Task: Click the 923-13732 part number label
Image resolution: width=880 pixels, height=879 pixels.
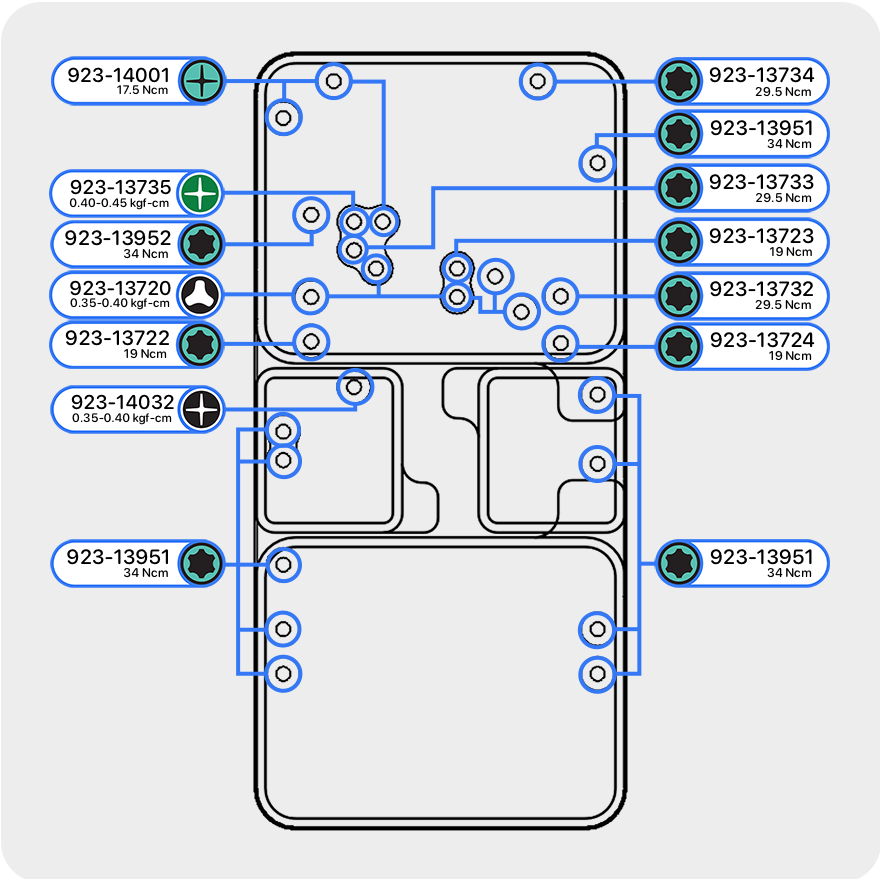Action: (x=761, y=289)
